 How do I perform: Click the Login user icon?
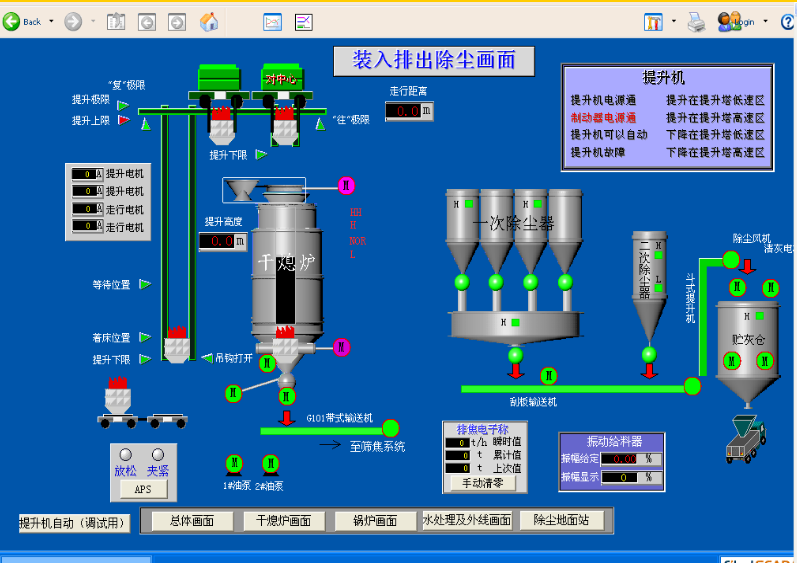[x=733, y=21]
